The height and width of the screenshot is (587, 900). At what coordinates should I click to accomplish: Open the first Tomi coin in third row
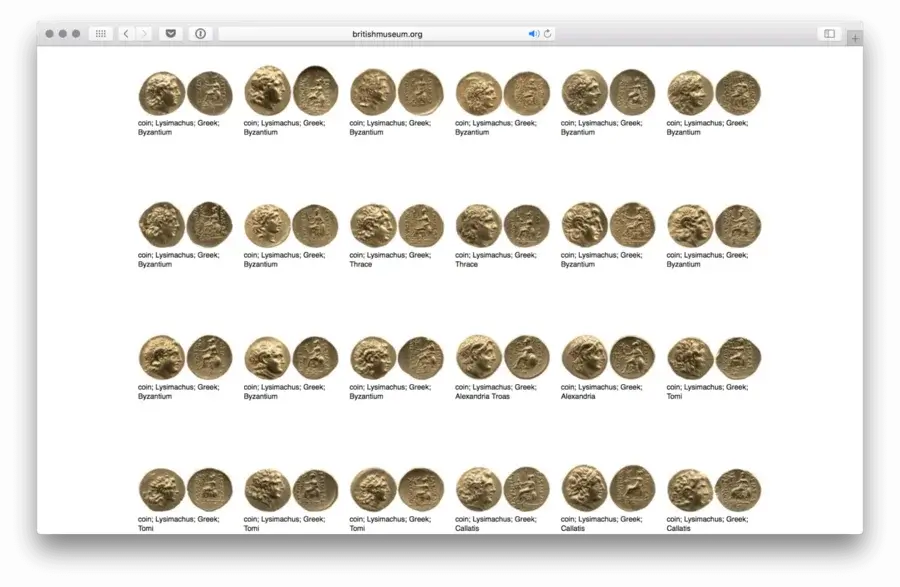[x=714, y=357]
